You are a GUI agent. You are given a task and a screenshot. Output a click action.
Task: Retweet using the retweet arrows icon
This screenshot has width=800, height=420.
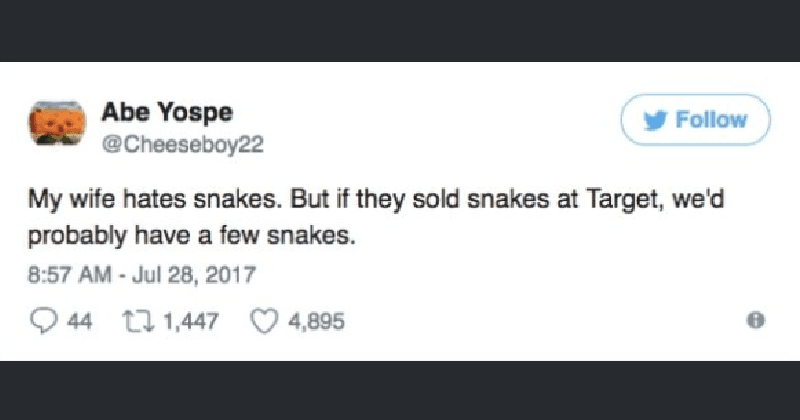[138, 322]
